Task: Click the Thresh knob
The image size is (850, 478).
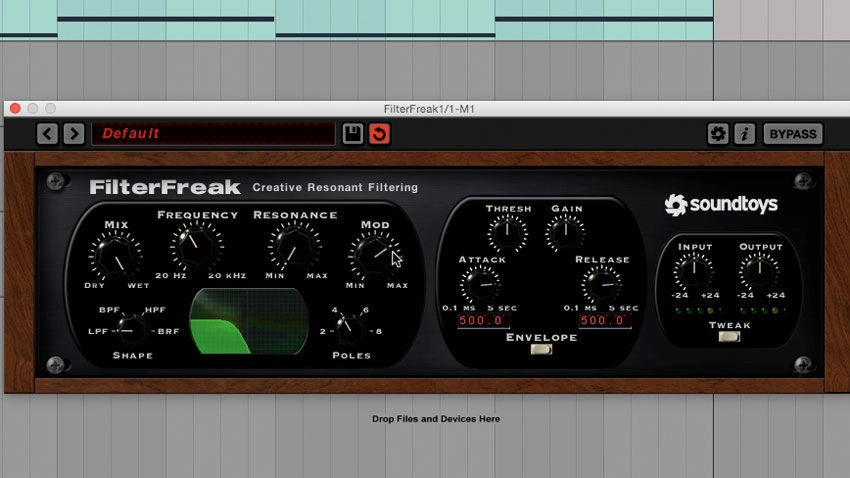Action: [x=507, y=232]
